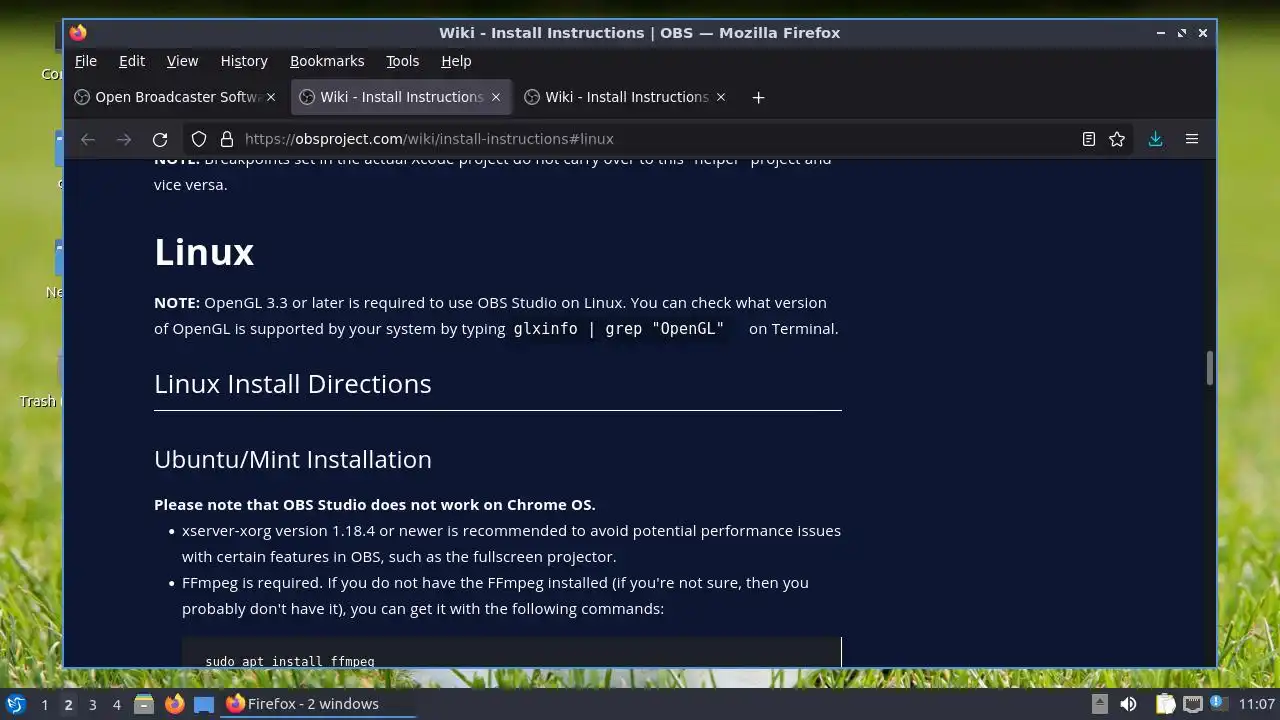Open the Bookmarks menu
1280x720 pixels.
[327, 61]
